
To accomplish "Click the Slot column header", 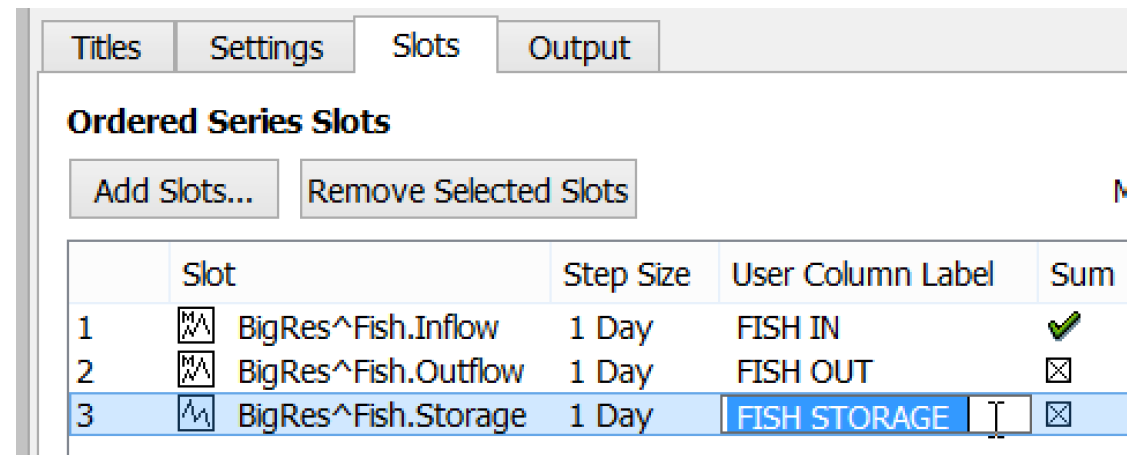I will (209, 273).
